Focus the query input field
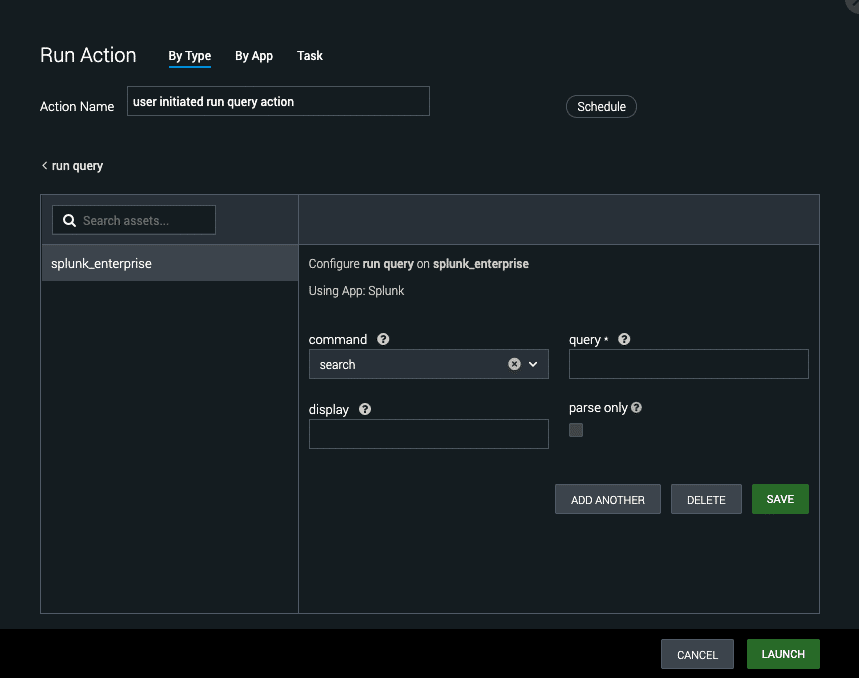 coord(689,364)
